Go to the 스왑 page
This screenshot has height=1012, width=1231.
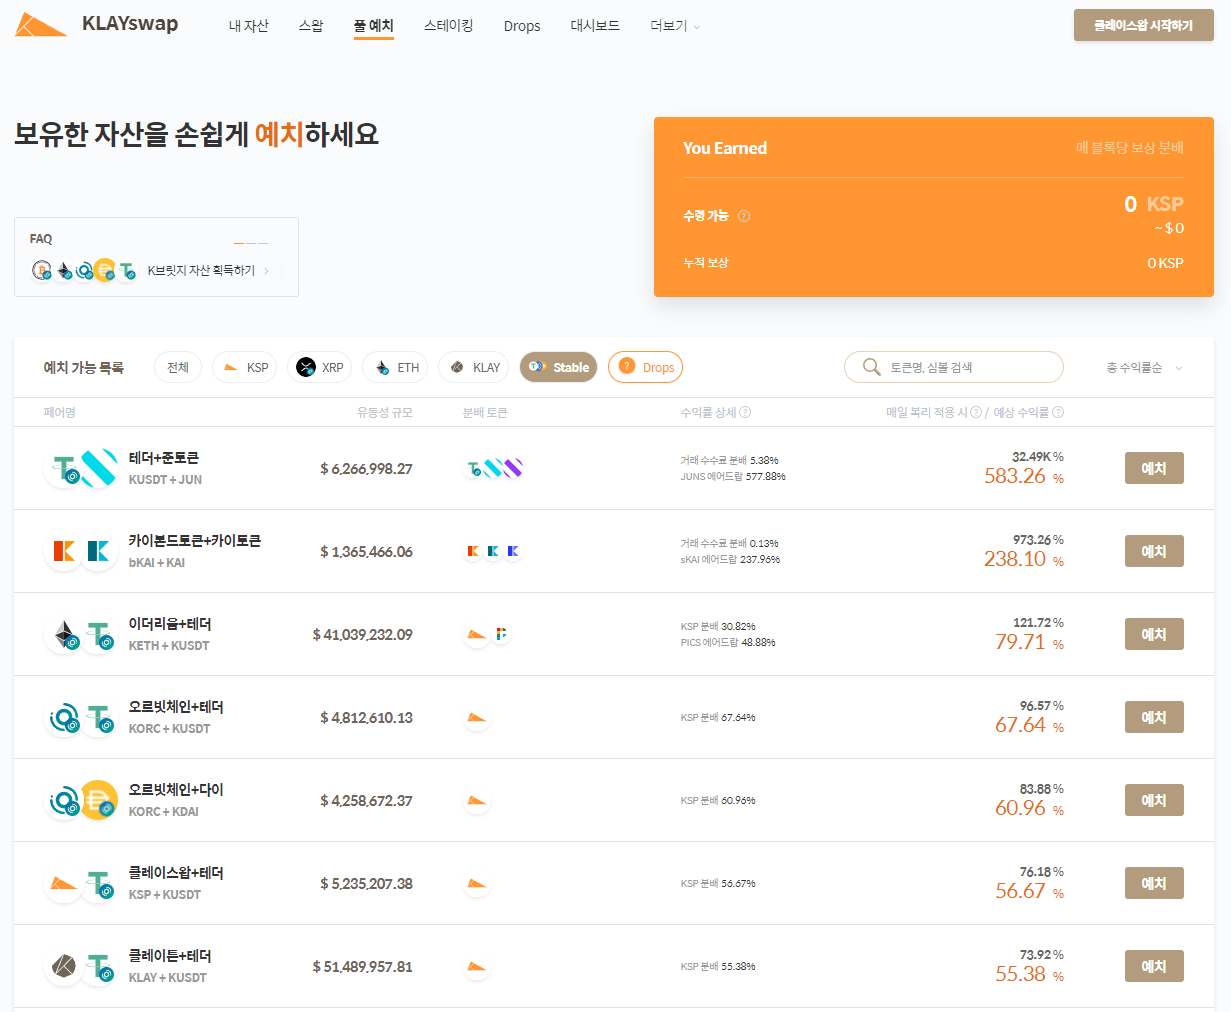(x=311, y=26)
